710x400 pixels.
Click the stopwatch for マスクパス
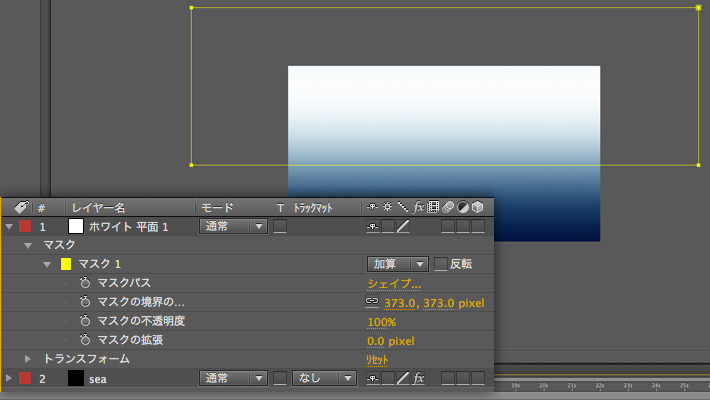click(85, 283)
